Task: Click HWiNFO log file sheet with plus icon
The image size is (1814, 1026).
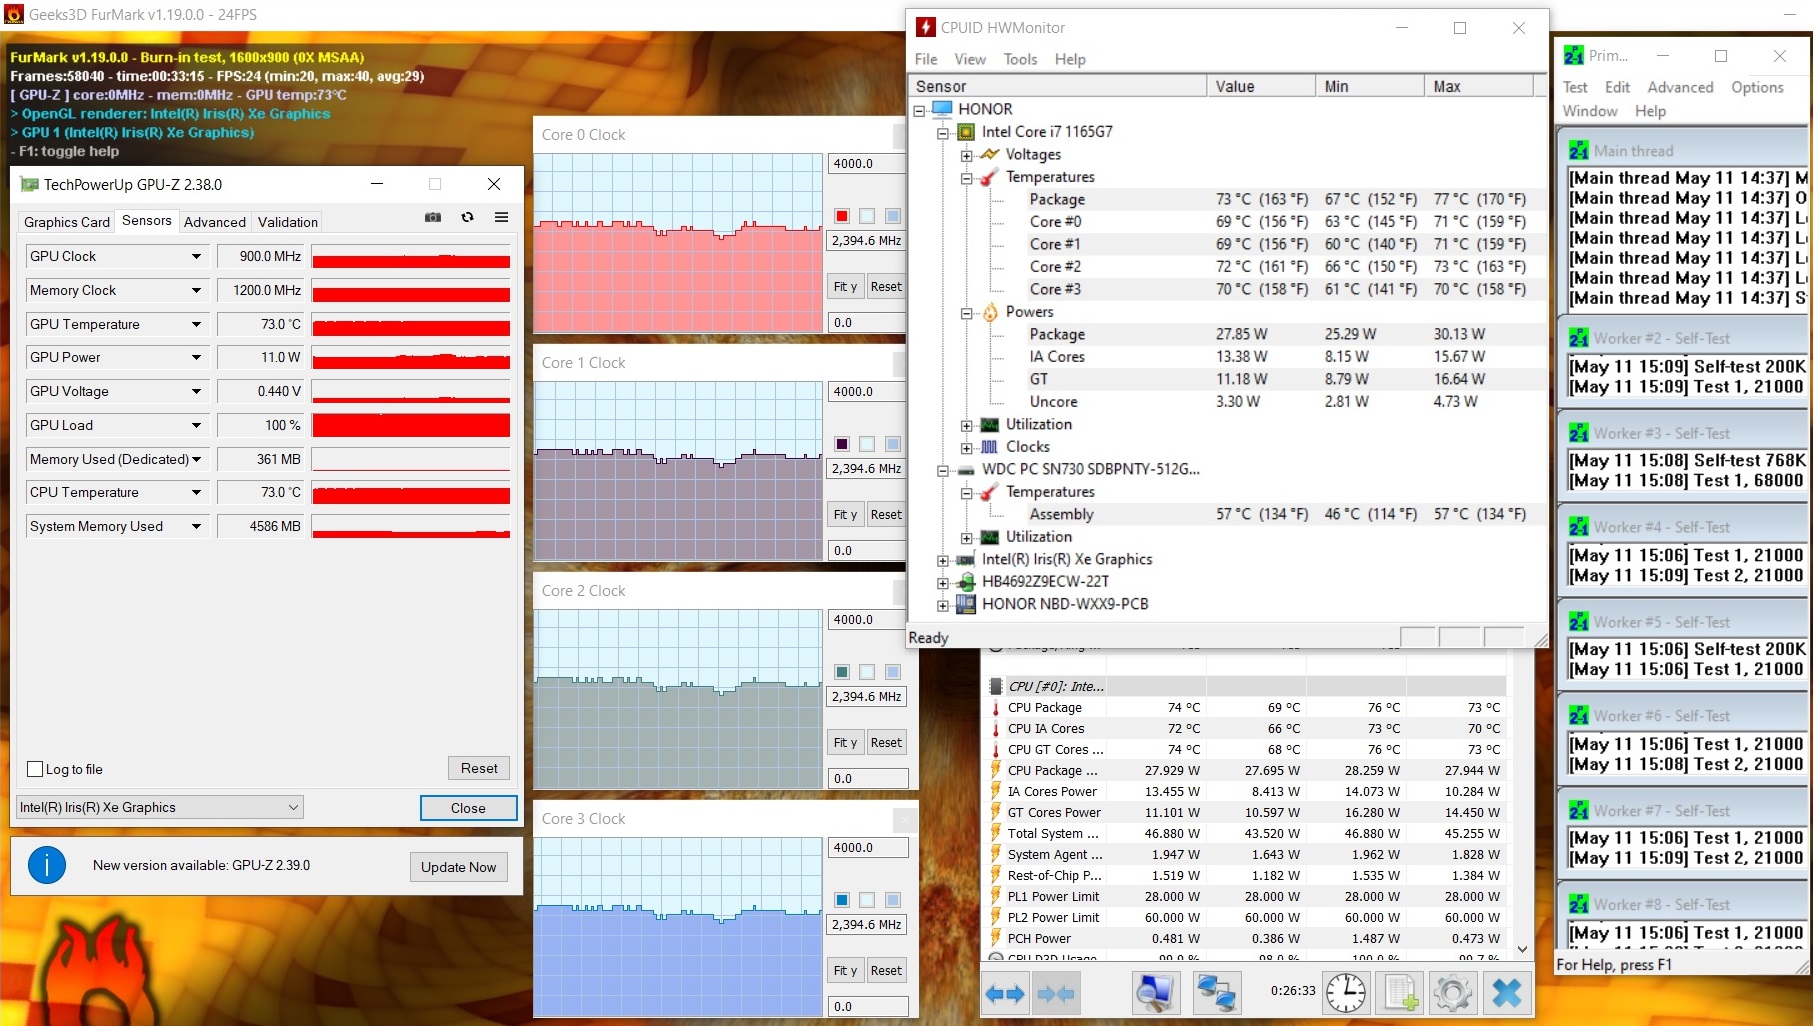Action: point(1400,993)
